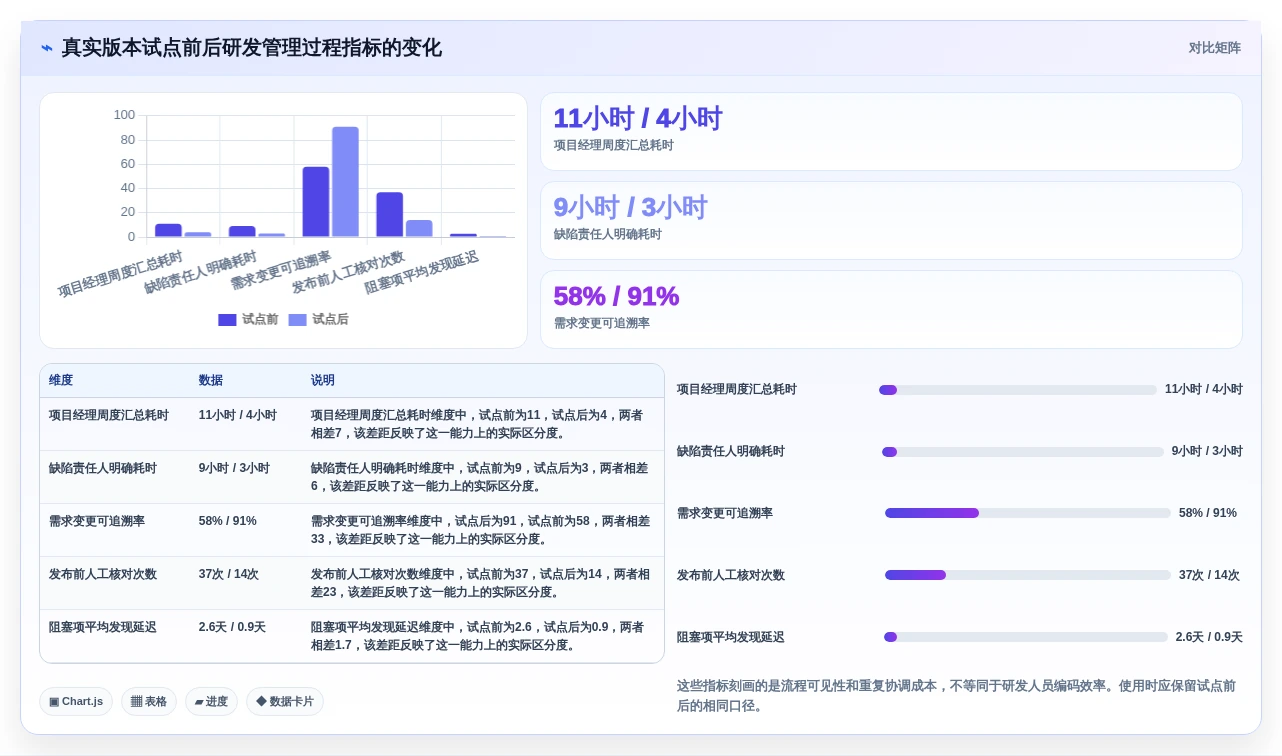1282x756 pixels.
Task: Click table row label 阻塞项平均发现延迟
Action: pyautogui.click(x=103, y=628)
